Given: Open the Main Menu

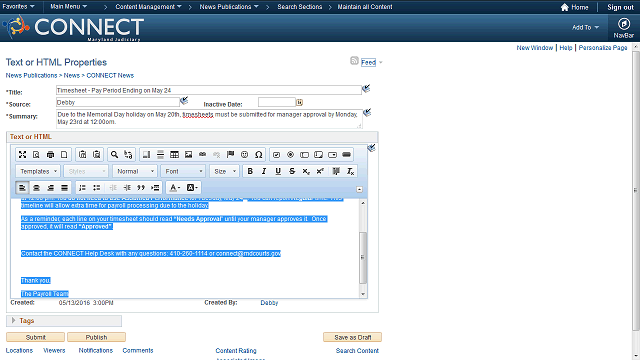Looking at the screenshot, I should coord(69,7).
